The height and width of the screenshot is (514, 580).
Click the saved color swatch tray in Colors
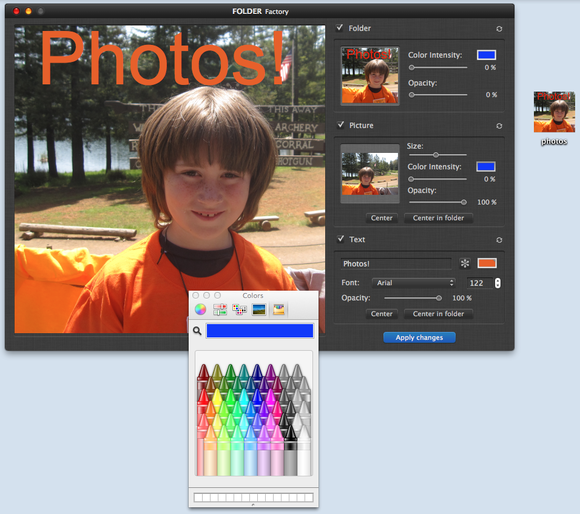tap(253, 497)
